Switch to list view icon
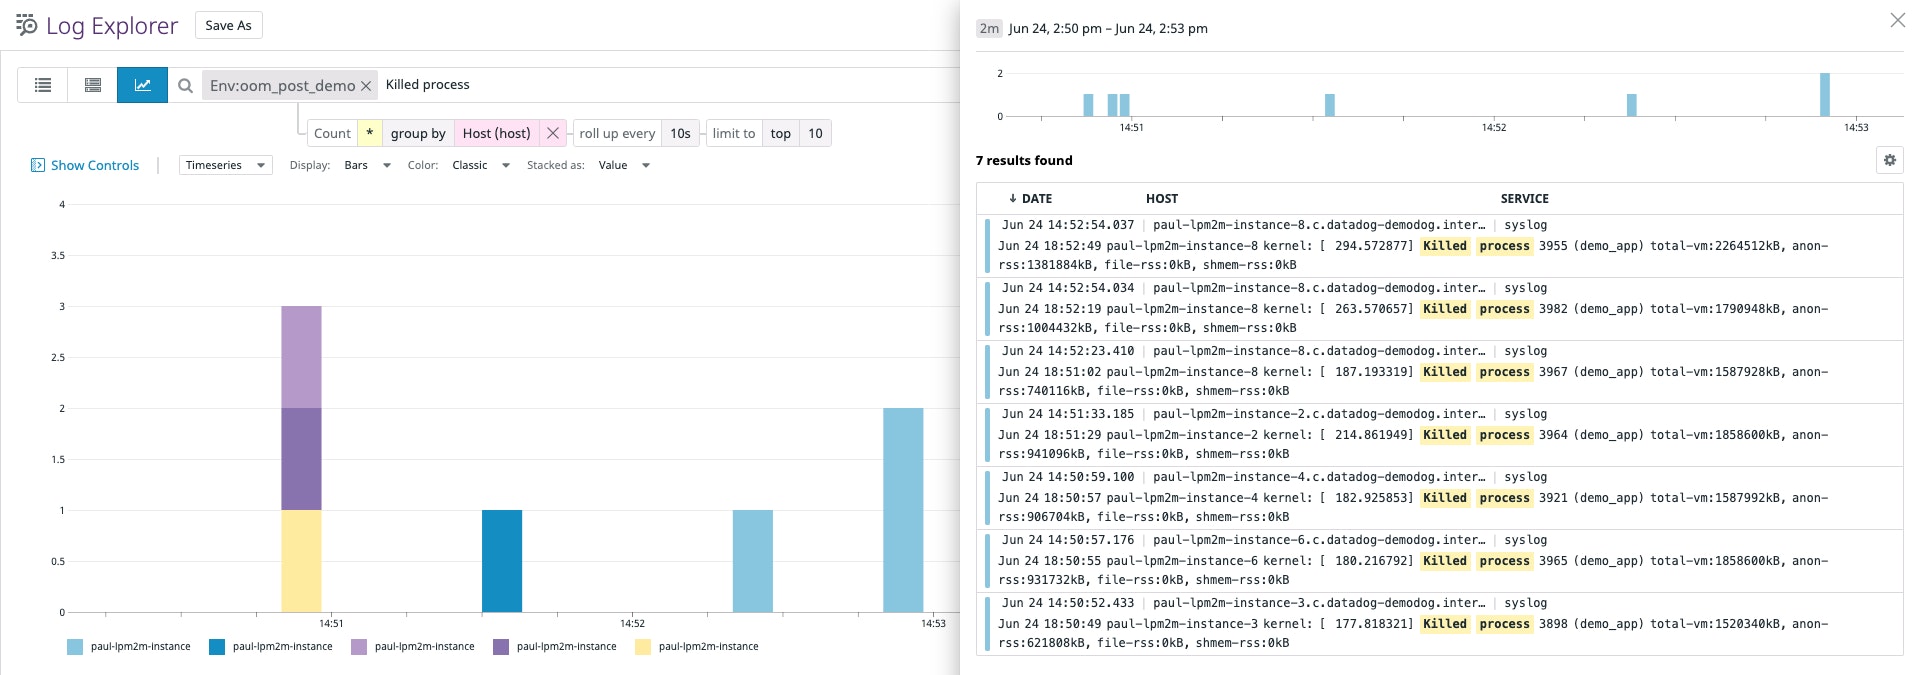Image resolution: width=1918 pixels, height=675 pixels. (x=43, y=85)
